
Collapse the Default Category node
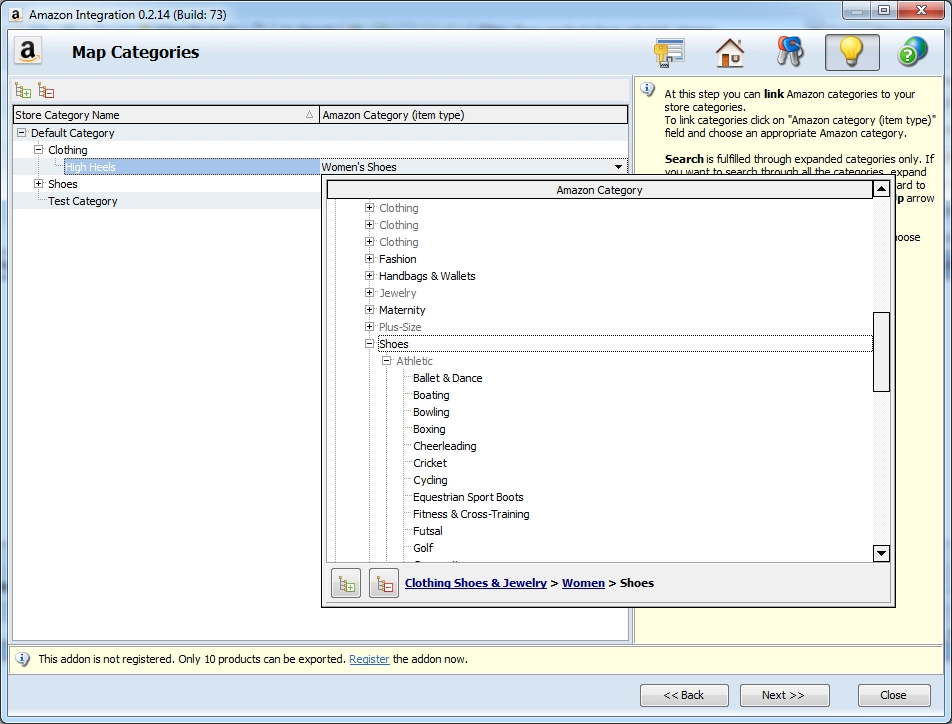22,132
